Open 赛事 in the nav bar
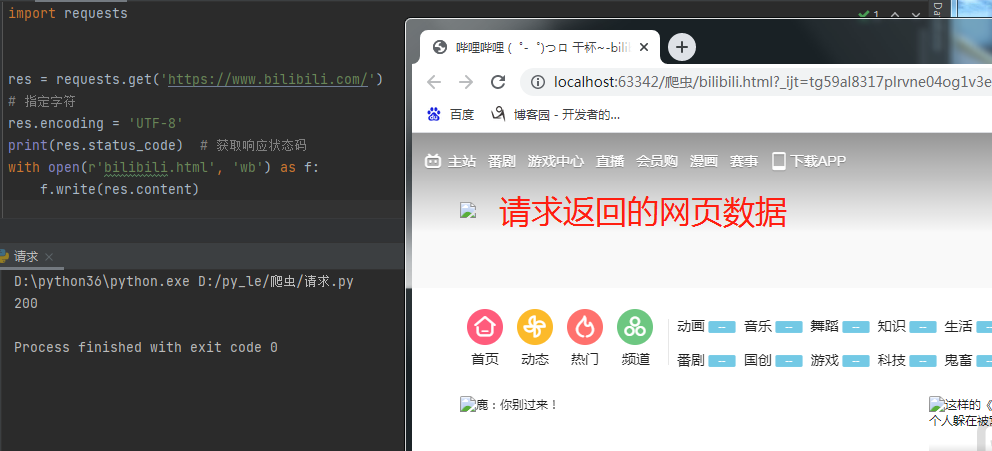 [x=743, y=161]
